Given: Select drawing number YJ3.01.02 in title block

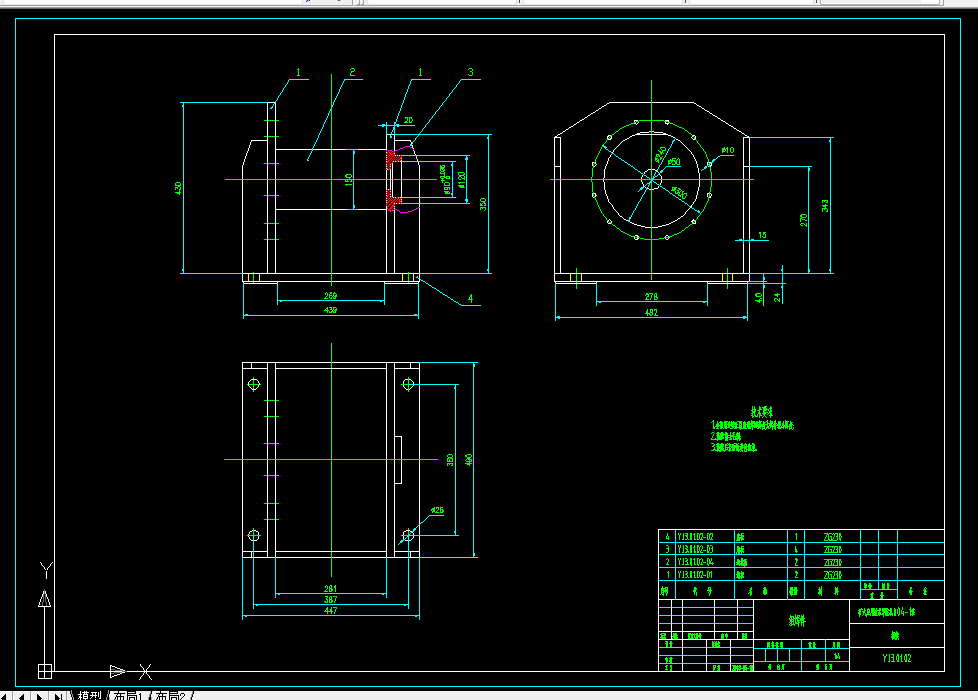Looking at the screenshot, I should (x=897, y=658).
